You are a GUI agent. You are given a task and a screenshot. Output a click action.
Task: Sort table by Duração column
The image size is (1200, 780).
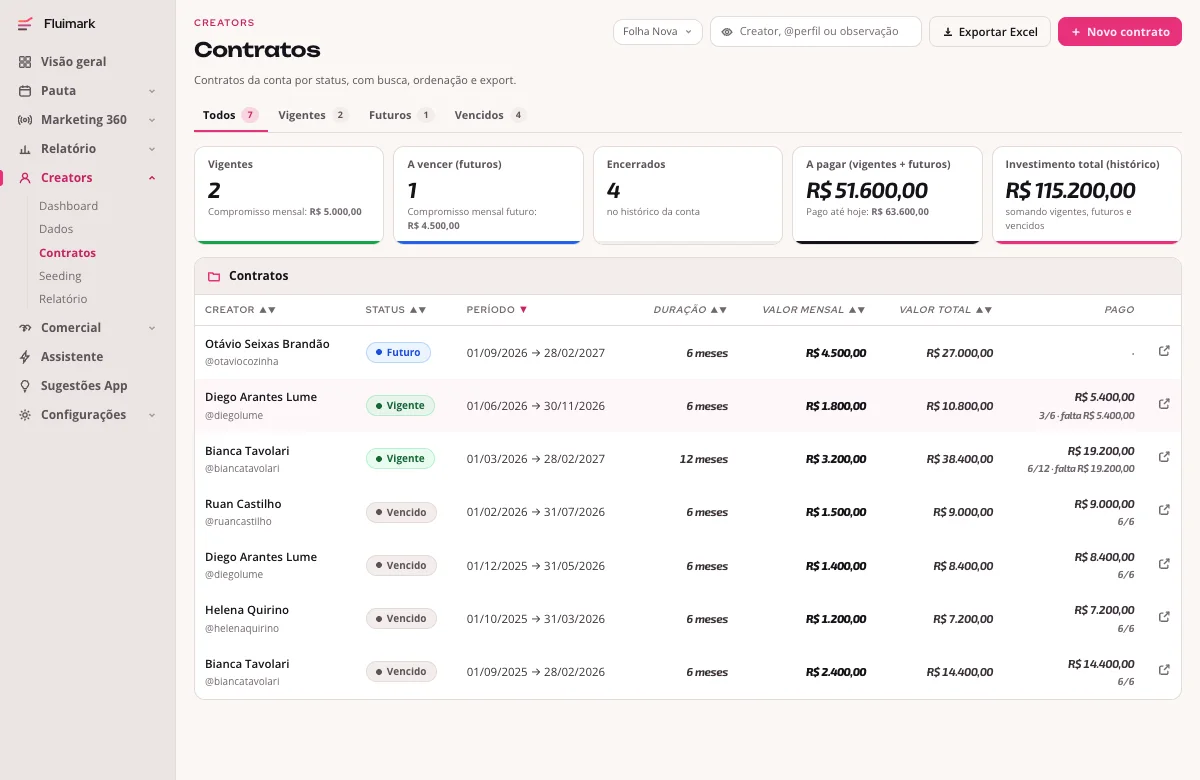click(x=690, y=310)
